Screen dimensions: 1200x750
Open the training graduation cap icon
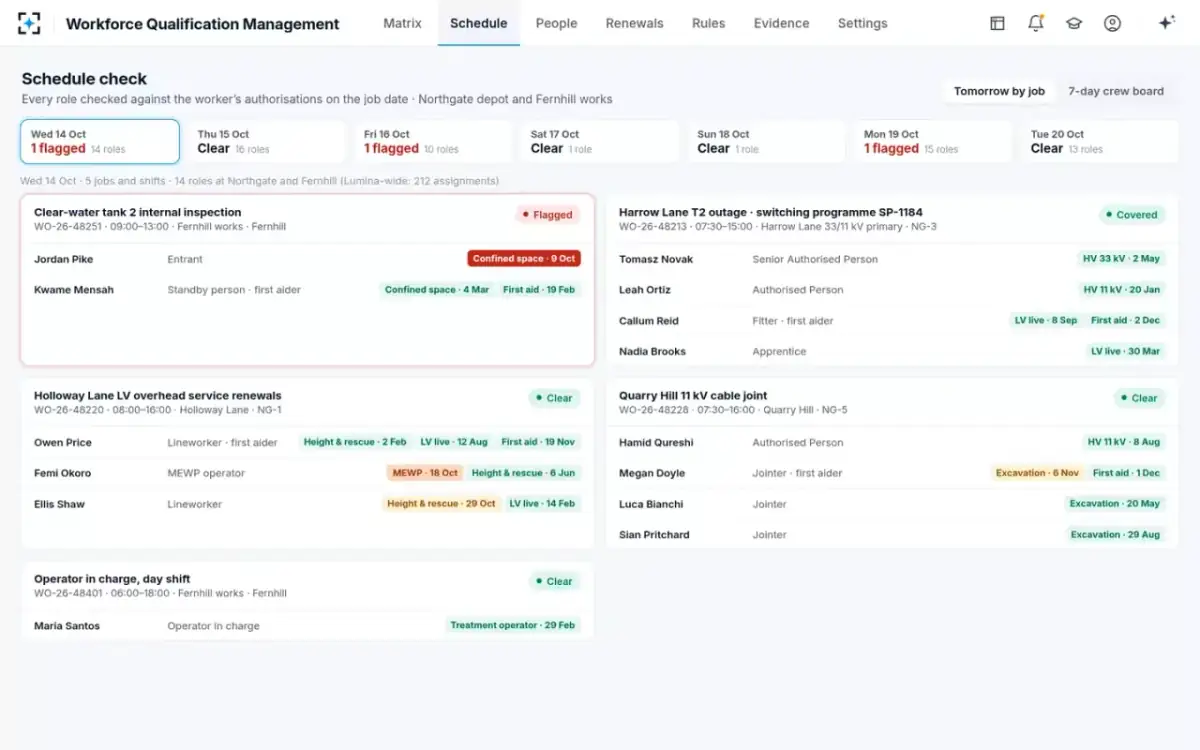click(x=1074, y=23)
